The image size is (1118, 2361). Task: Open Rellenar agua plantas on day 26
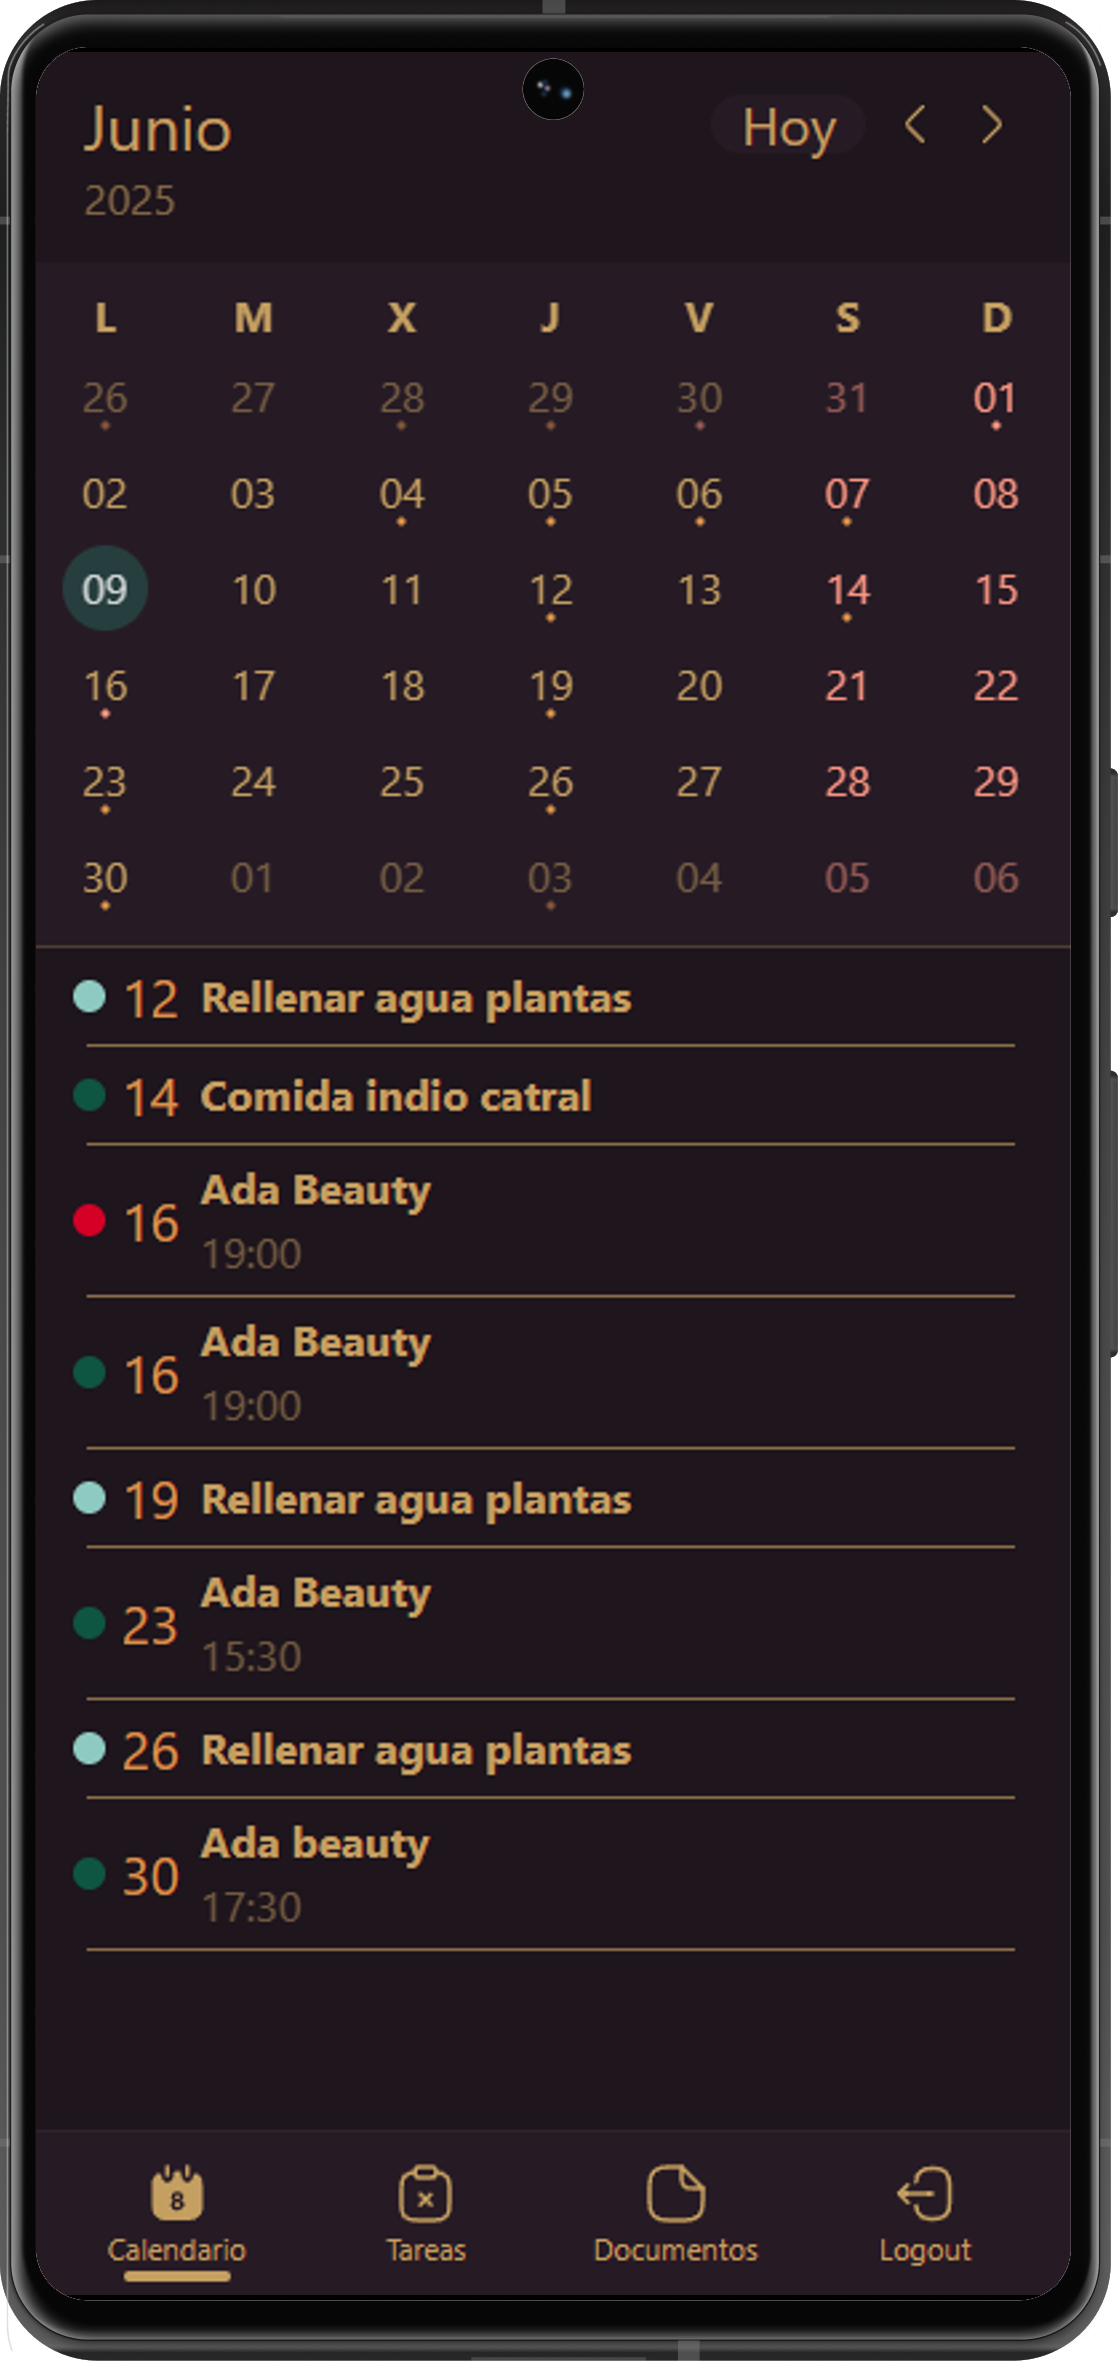pos(416,1751)
